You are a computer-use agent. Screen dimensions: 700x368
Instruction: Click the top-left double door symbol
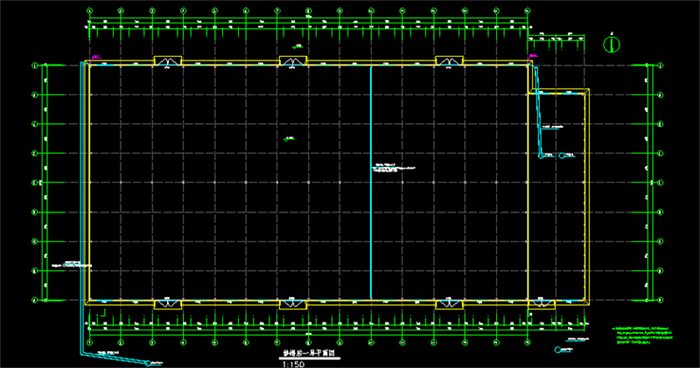coord(167,61)
